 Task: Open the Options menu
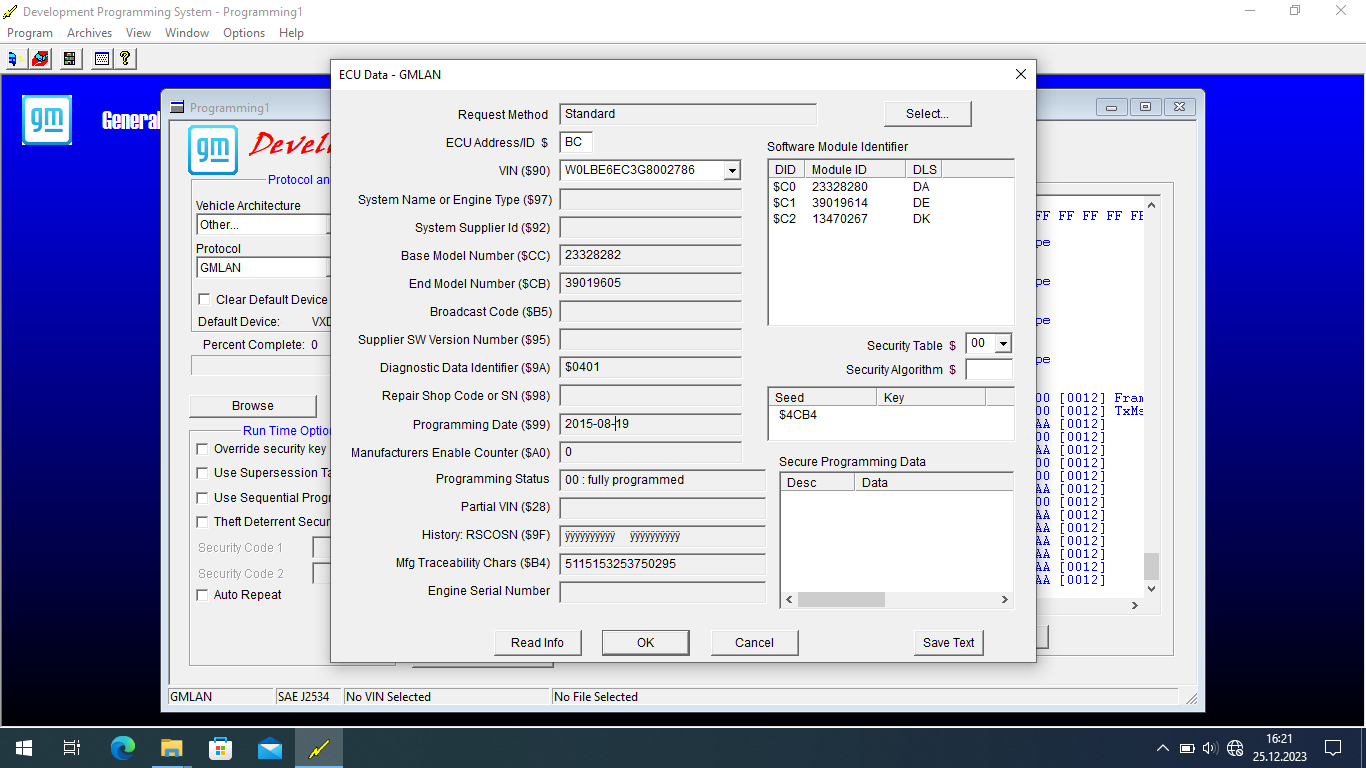point(244,33)
